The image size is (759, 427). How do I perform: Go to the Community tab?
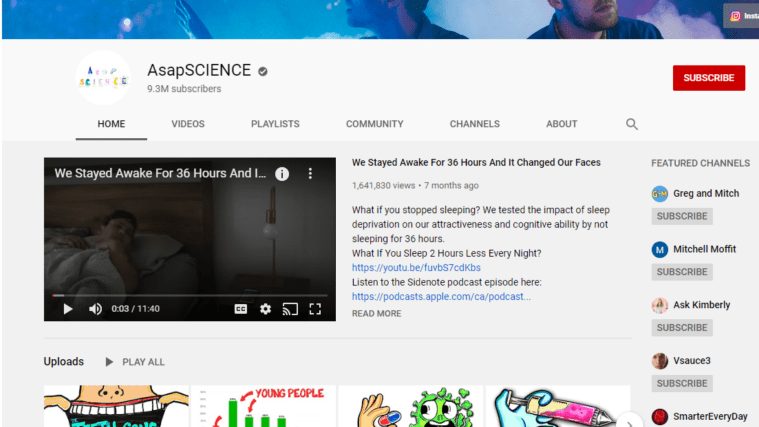pos(374,124)
